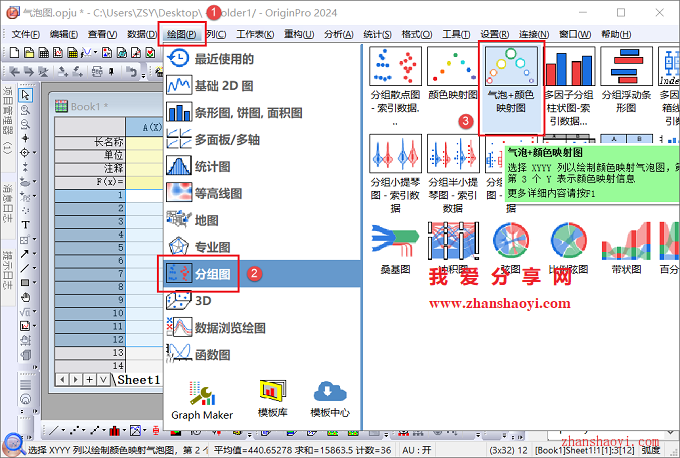Choose 分组散点图 - 索引数据 plot
The width and height of the screenshot is (680, 458).
[x=395, y=87]
